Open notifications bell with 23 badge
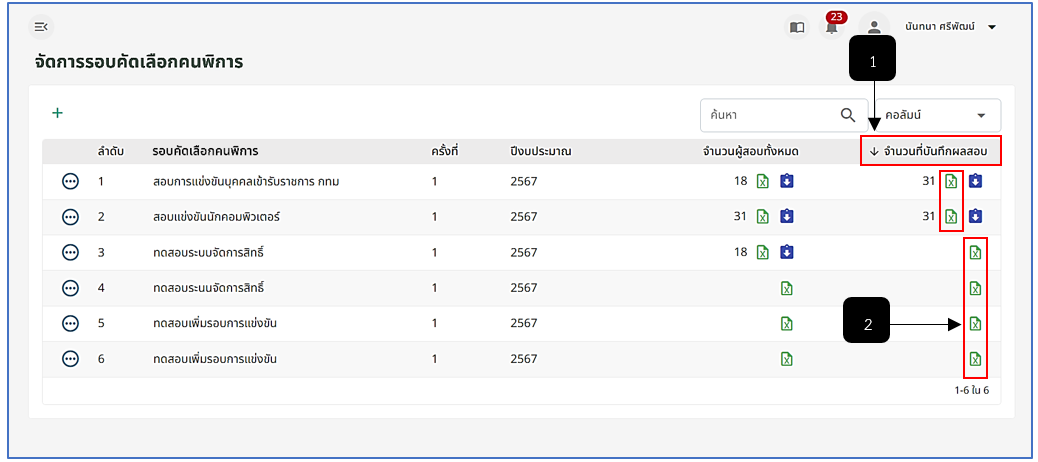This screenshot has height=462, width=1038. coord(832,26)
